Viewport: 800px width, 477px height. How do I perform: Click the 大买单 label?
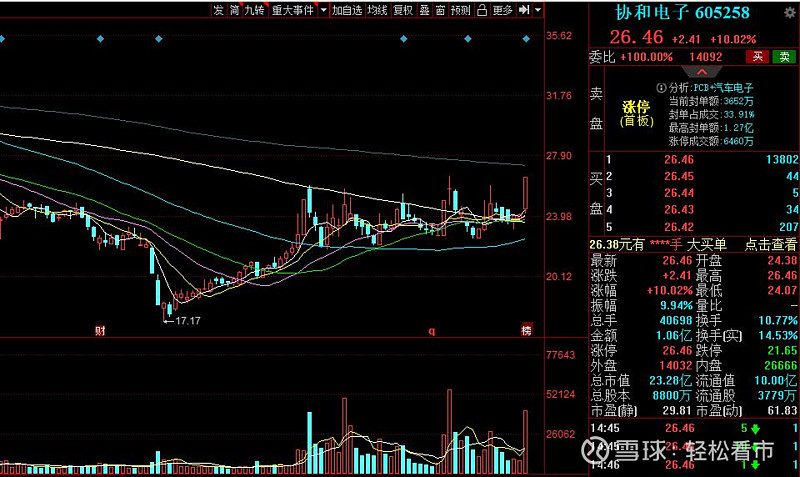706,245
